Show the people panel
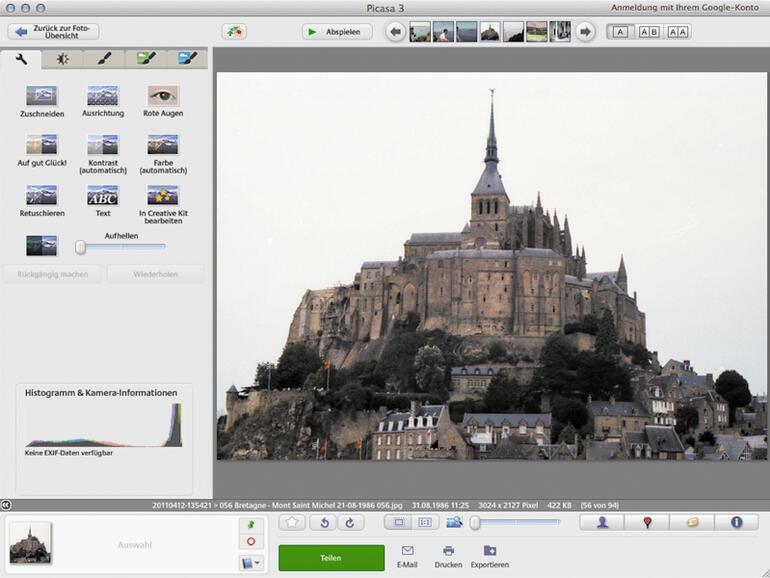The height and width of the screenshot is (578, 770). pos(602,522)
